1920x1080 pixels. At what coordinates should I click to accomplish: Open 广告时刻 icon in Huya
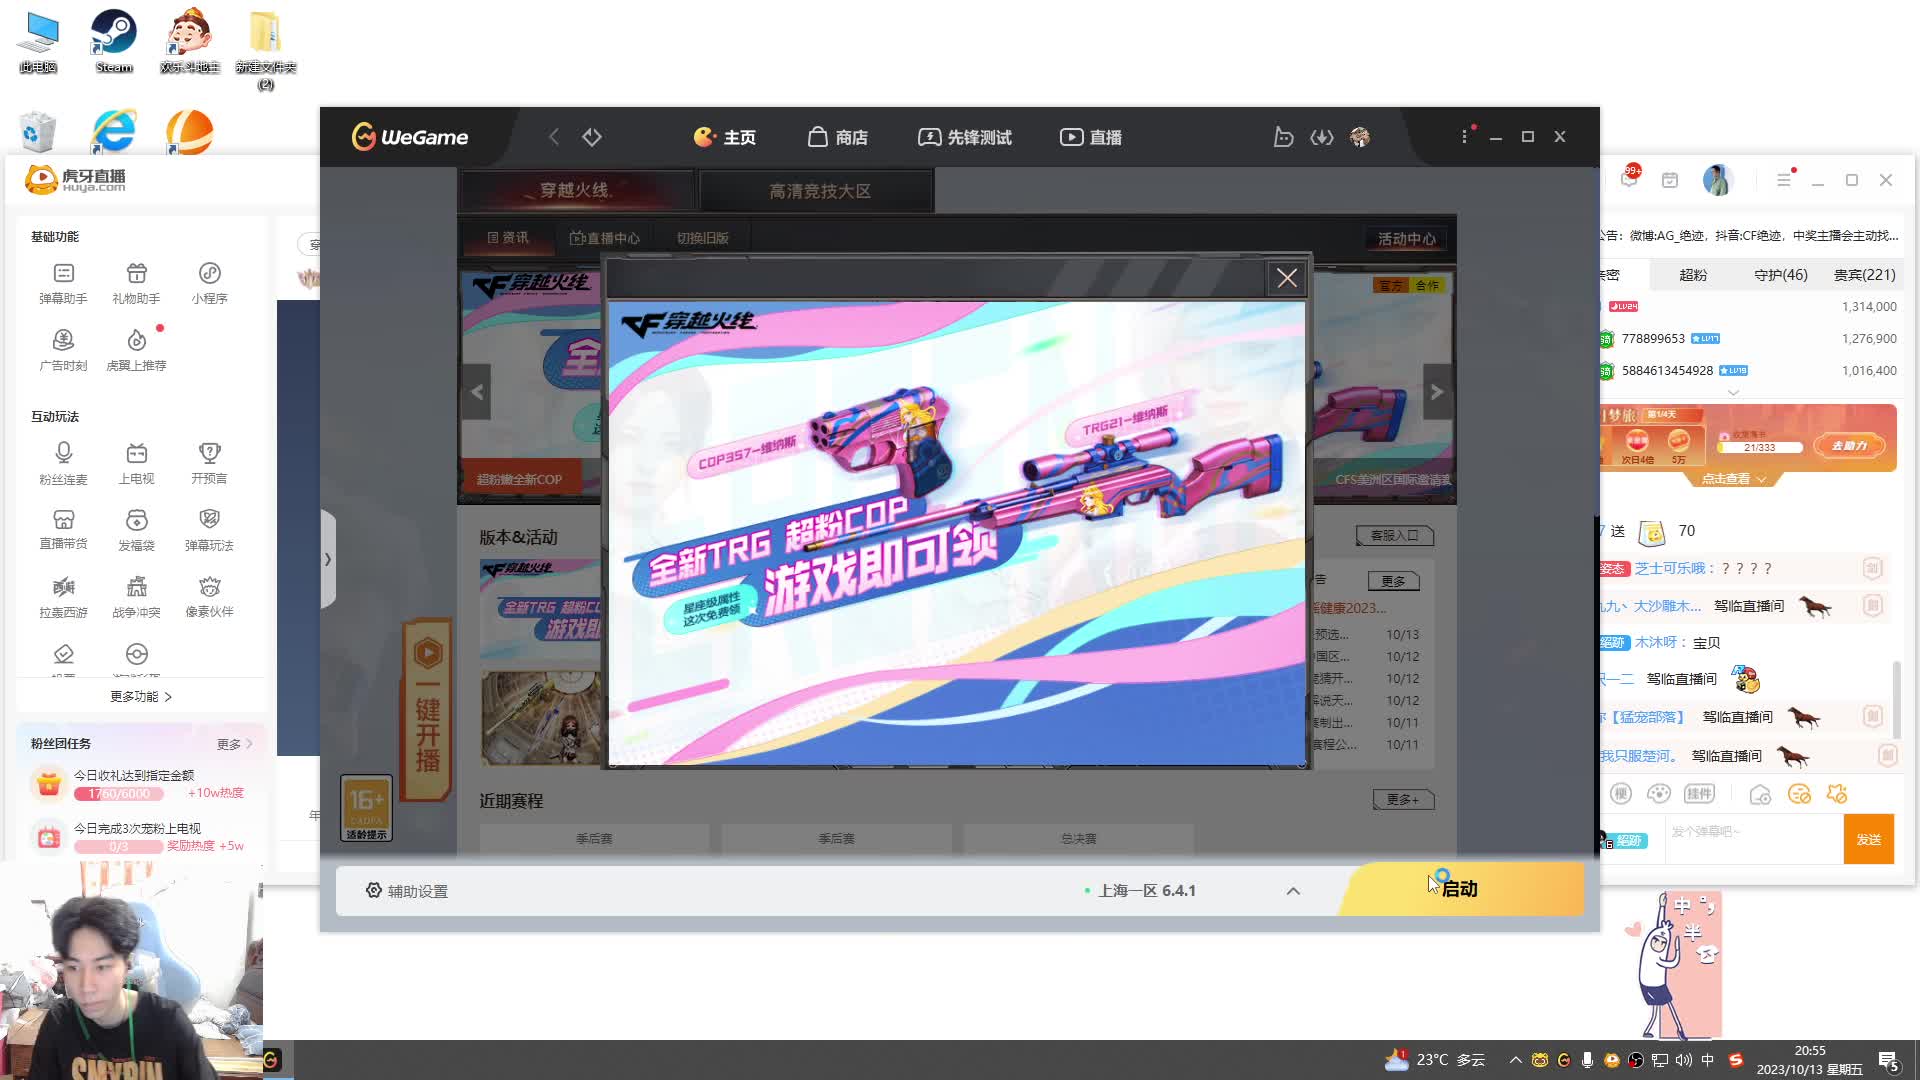(63, 350)
